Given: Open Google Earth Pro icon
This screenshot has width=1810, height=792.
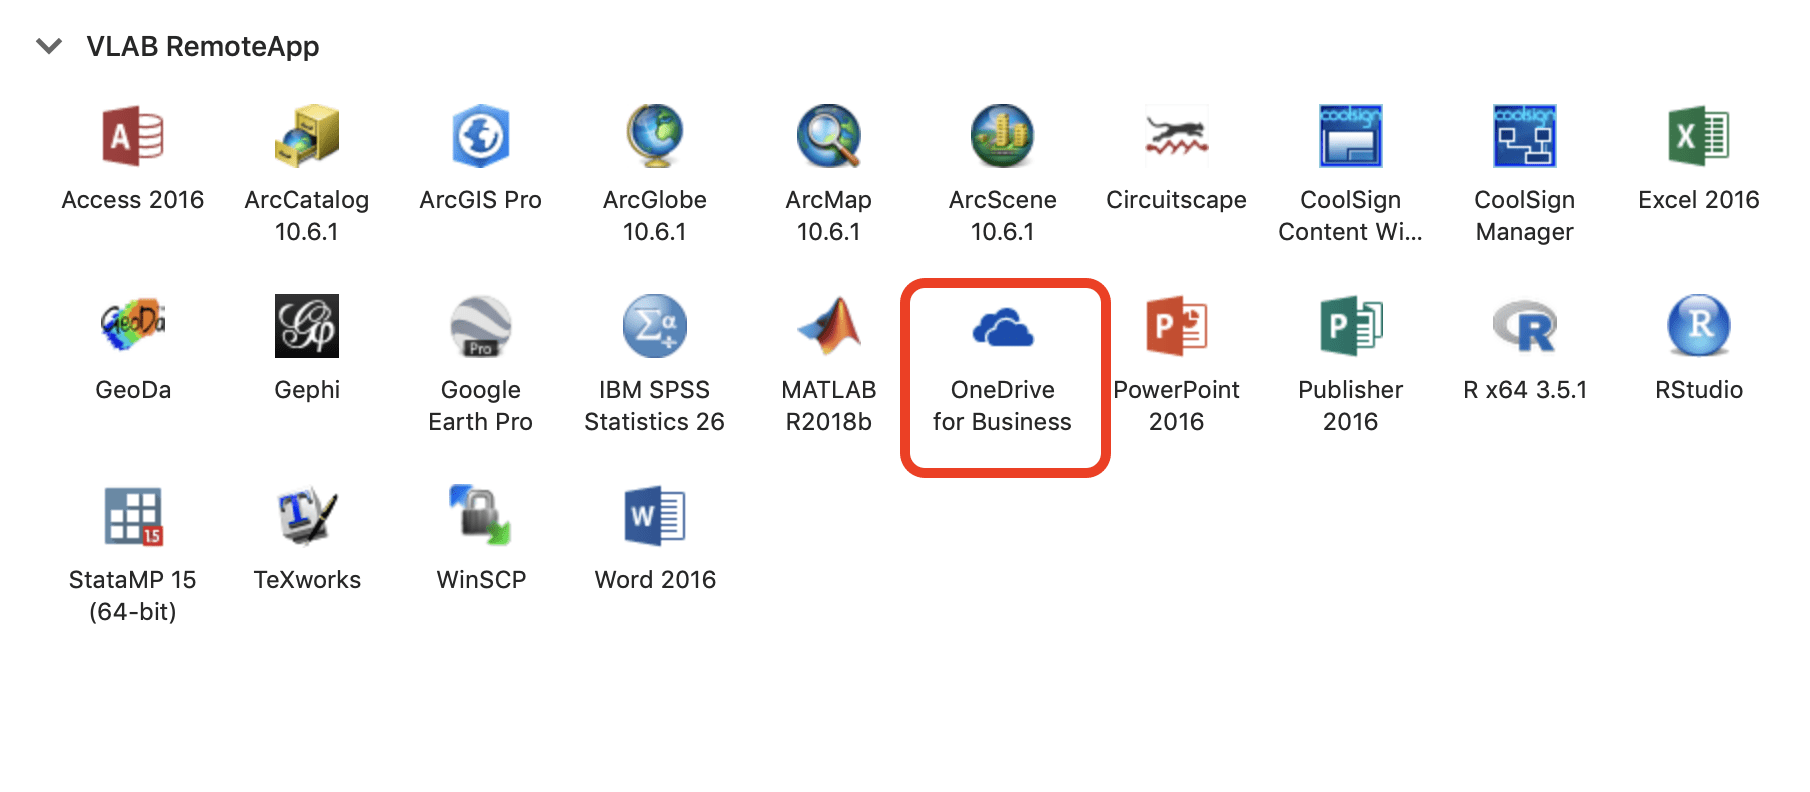Looking at the screenshot, I should click(481, 326).
